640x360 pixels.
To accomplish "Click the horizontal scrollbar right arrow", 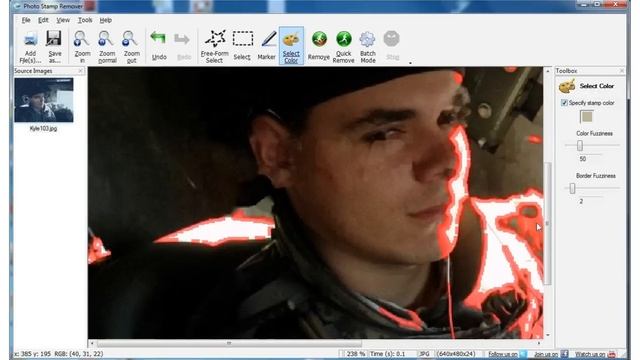I will 539,343.
